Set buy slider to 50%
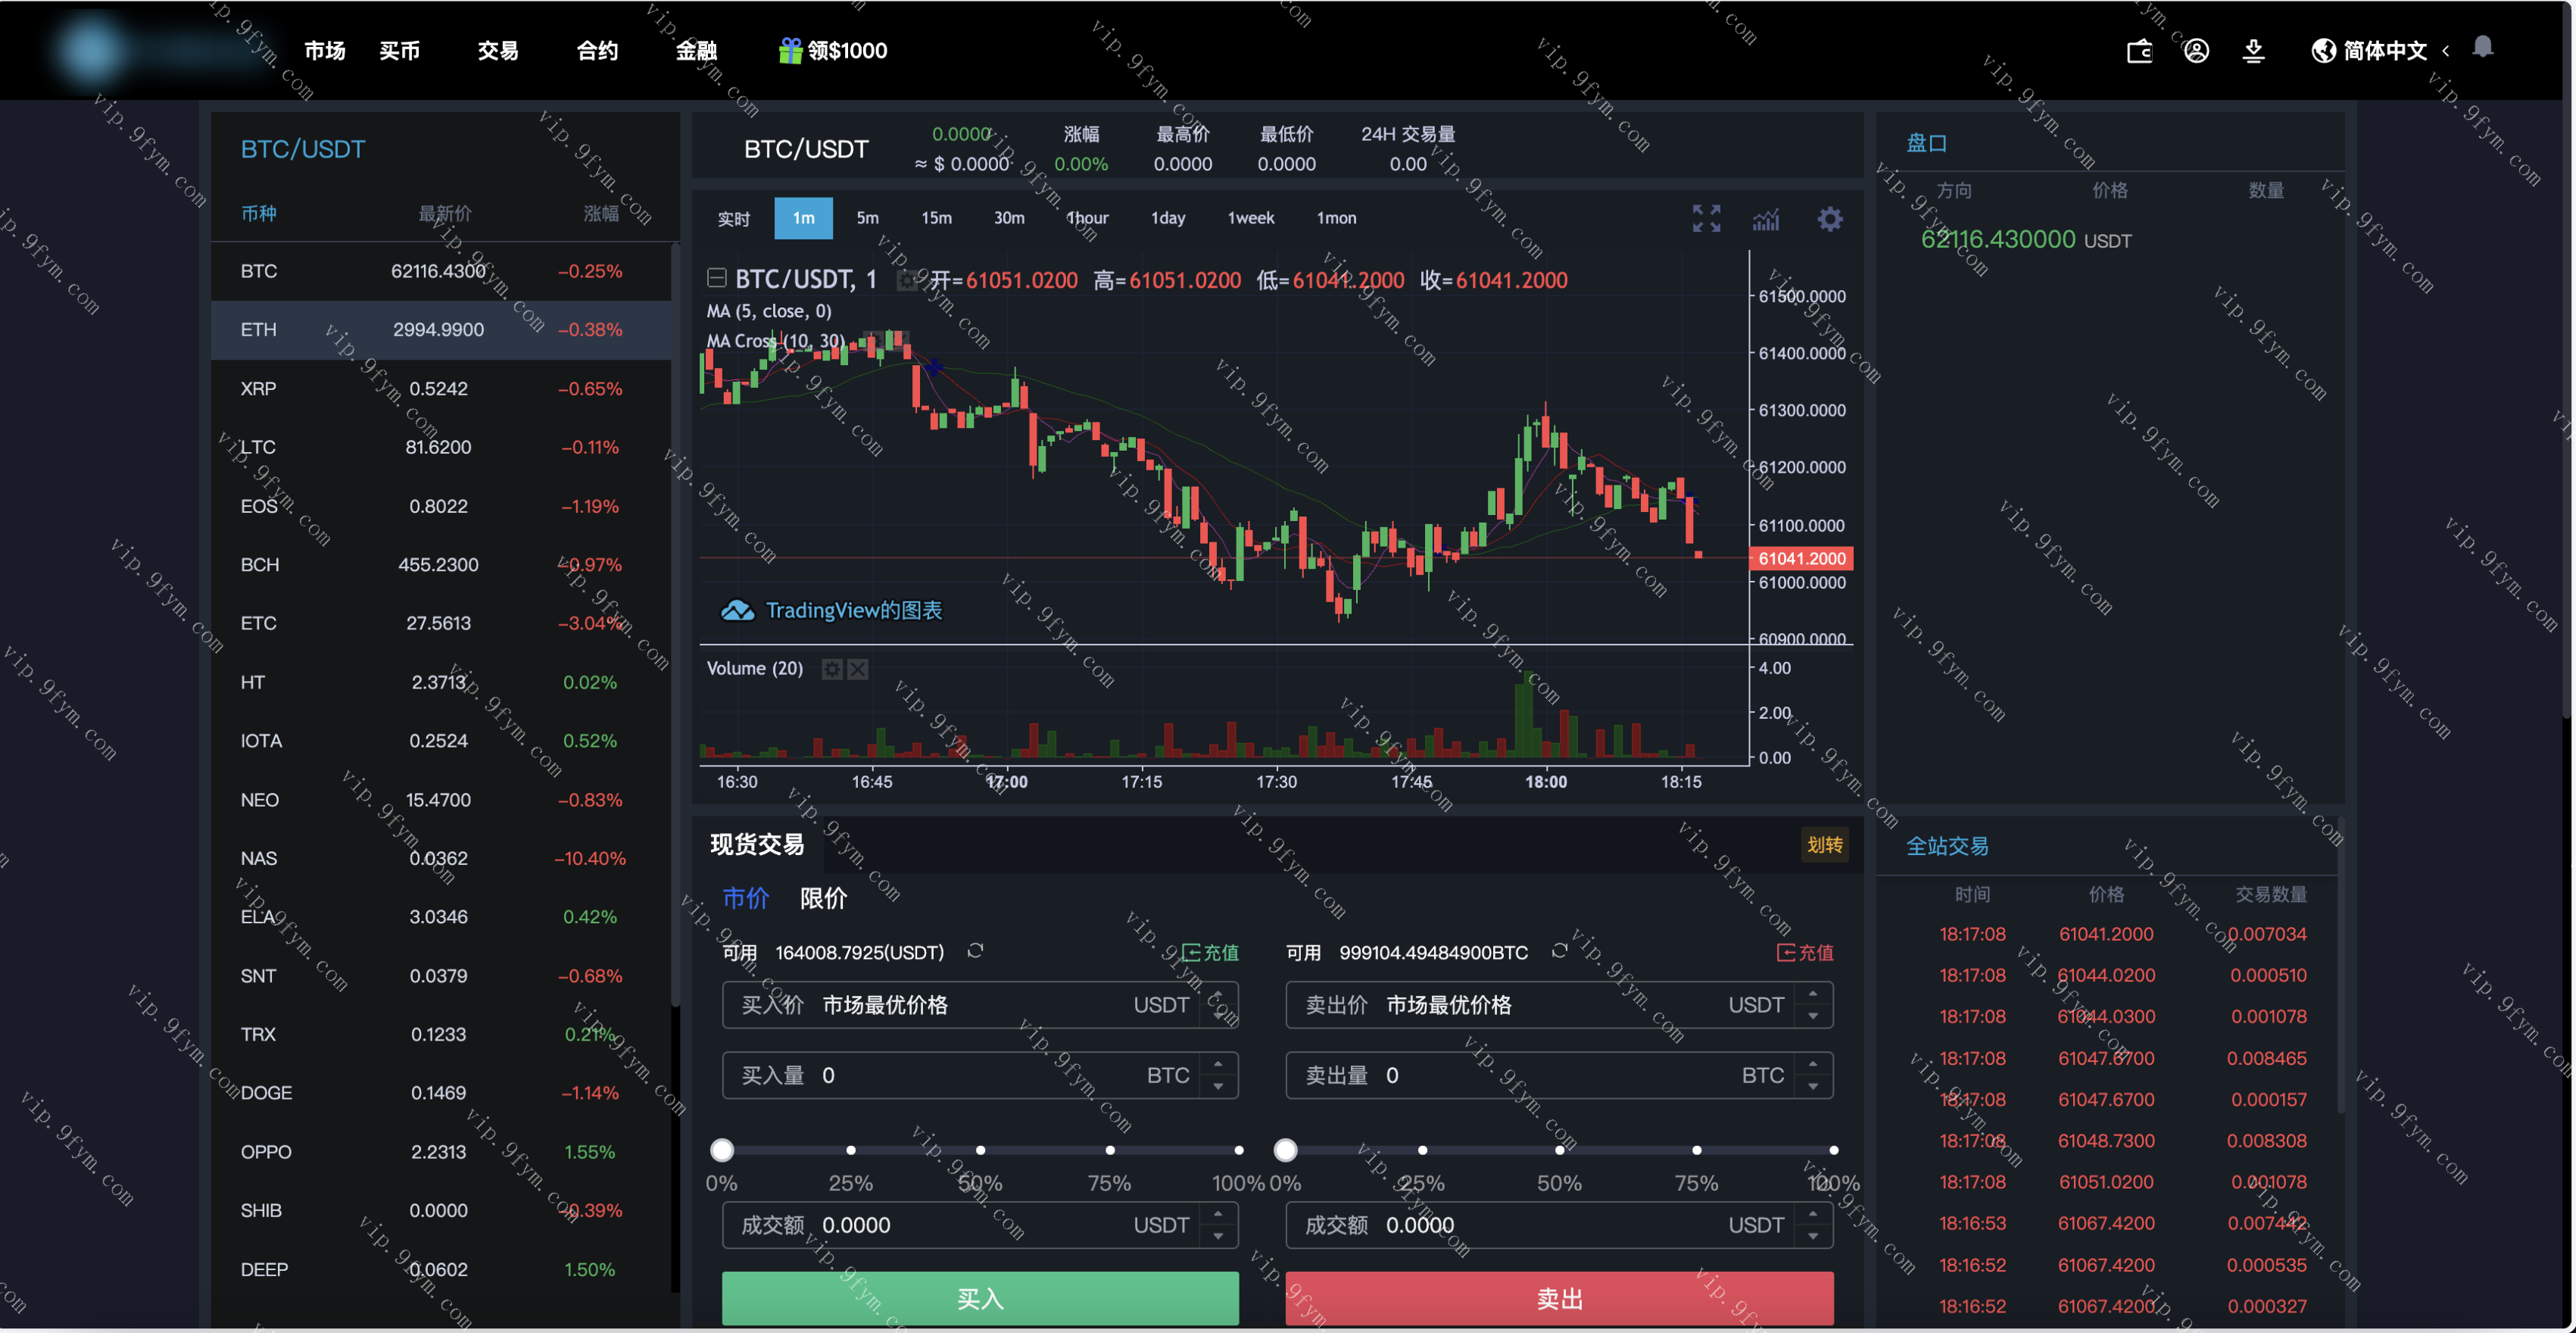Screen dimensions: 2576x1333 (980, 1150)
